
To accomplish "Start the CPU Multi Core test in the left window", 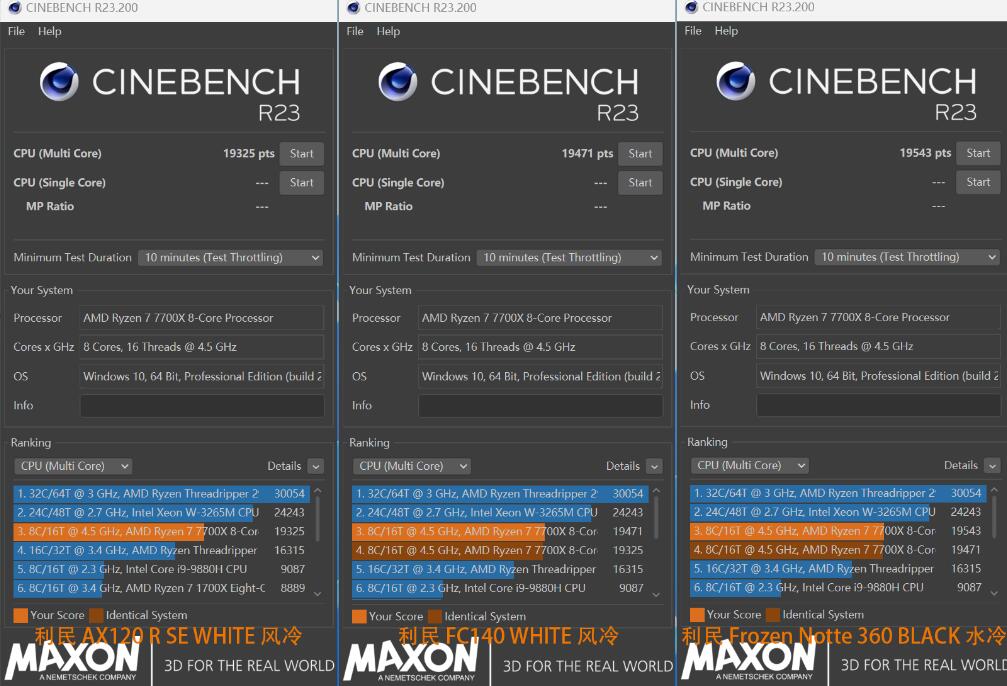I will [x=302, y=154].
